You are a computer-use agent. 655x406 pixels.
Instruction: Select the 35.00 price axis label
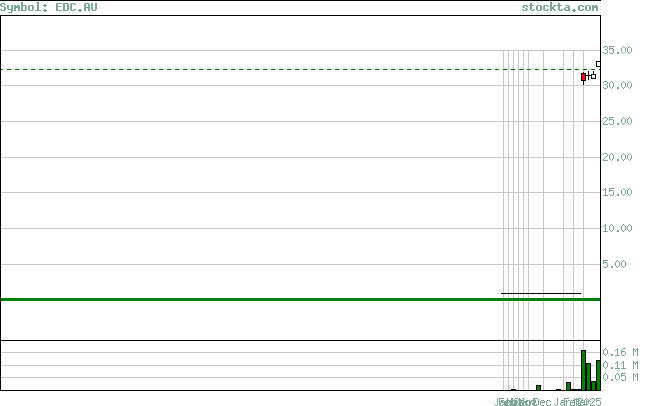(617, 50)
